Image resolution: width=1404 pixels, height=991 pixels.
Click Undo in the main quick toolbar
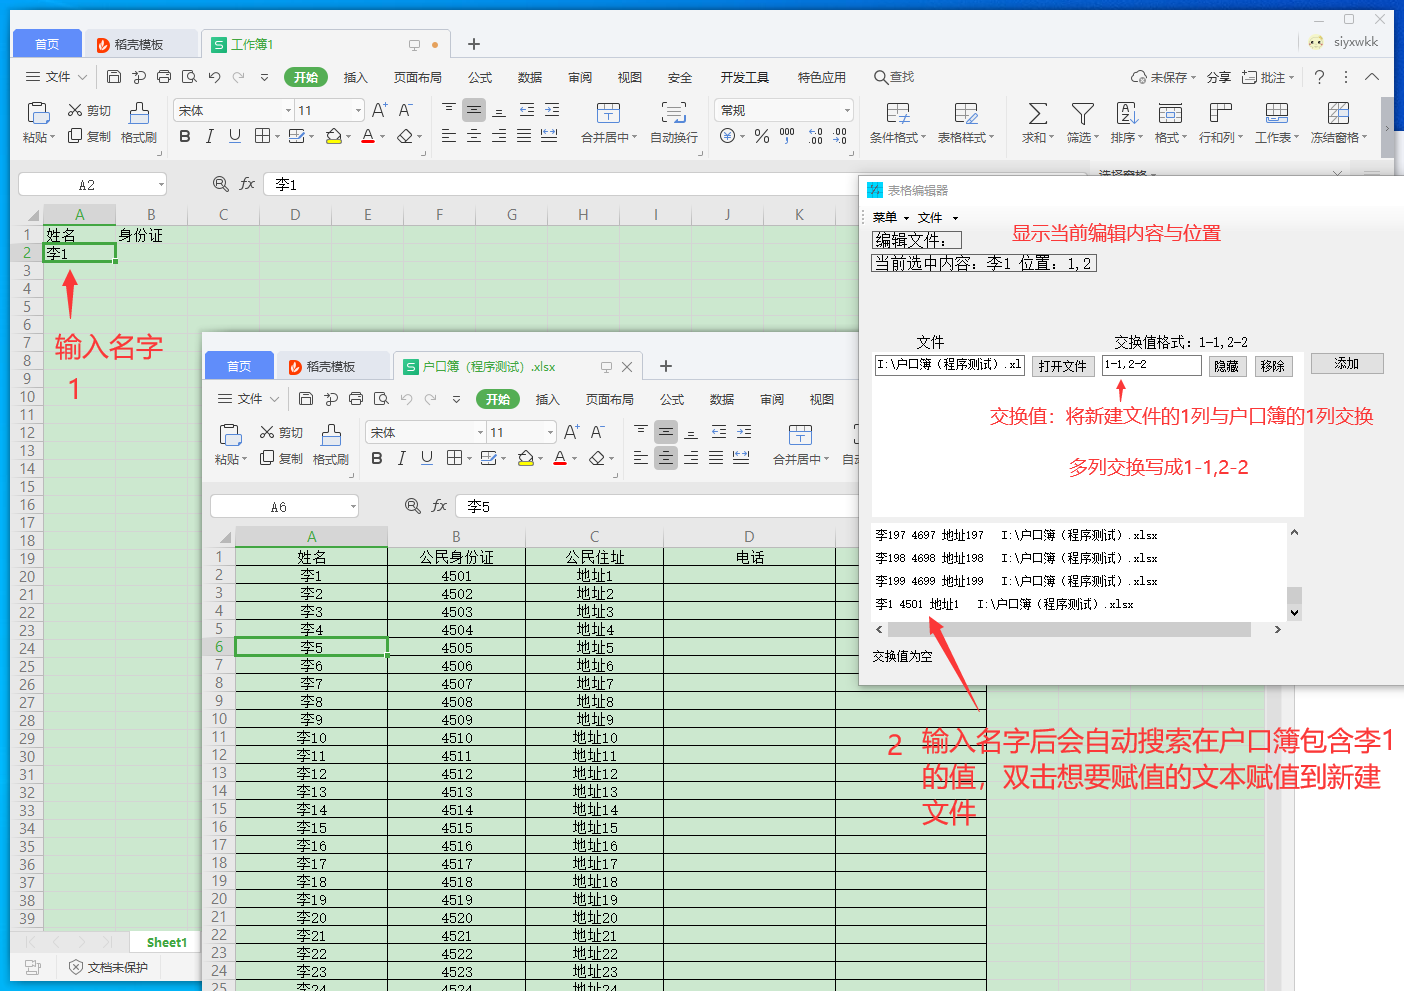click(214, 77)
